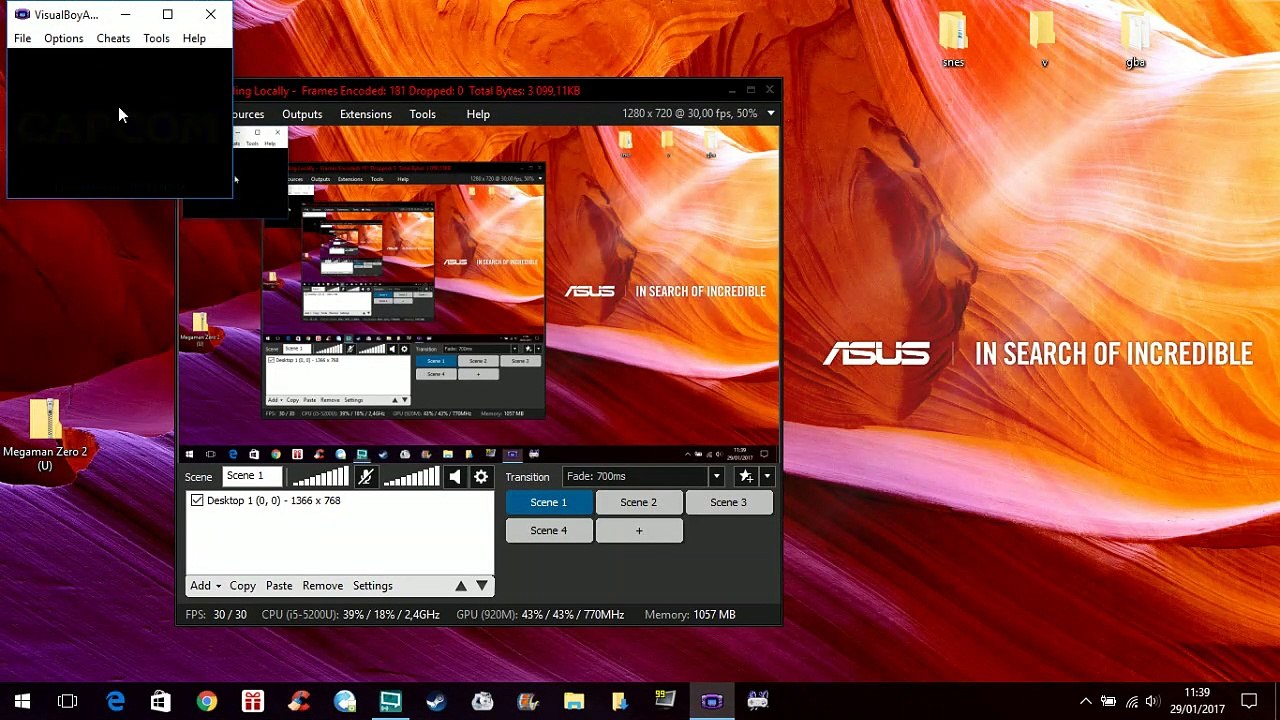Launch Google Chrome from taskbar
Viewport: 1280px width, 720px height.
click(206, 701)
